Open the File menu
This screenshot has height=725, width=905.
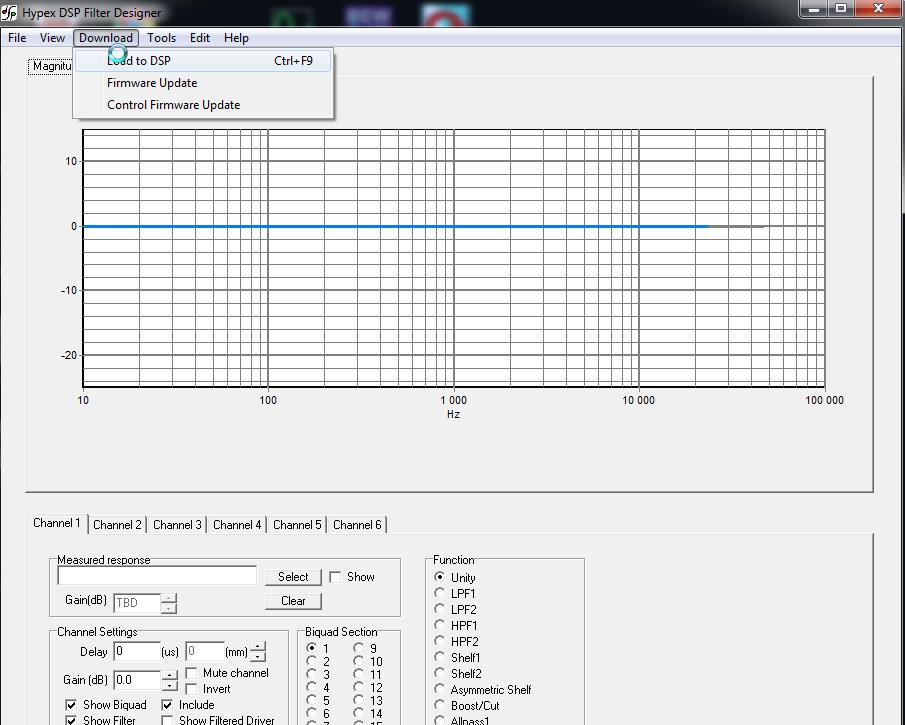click(x=17, y=38)
